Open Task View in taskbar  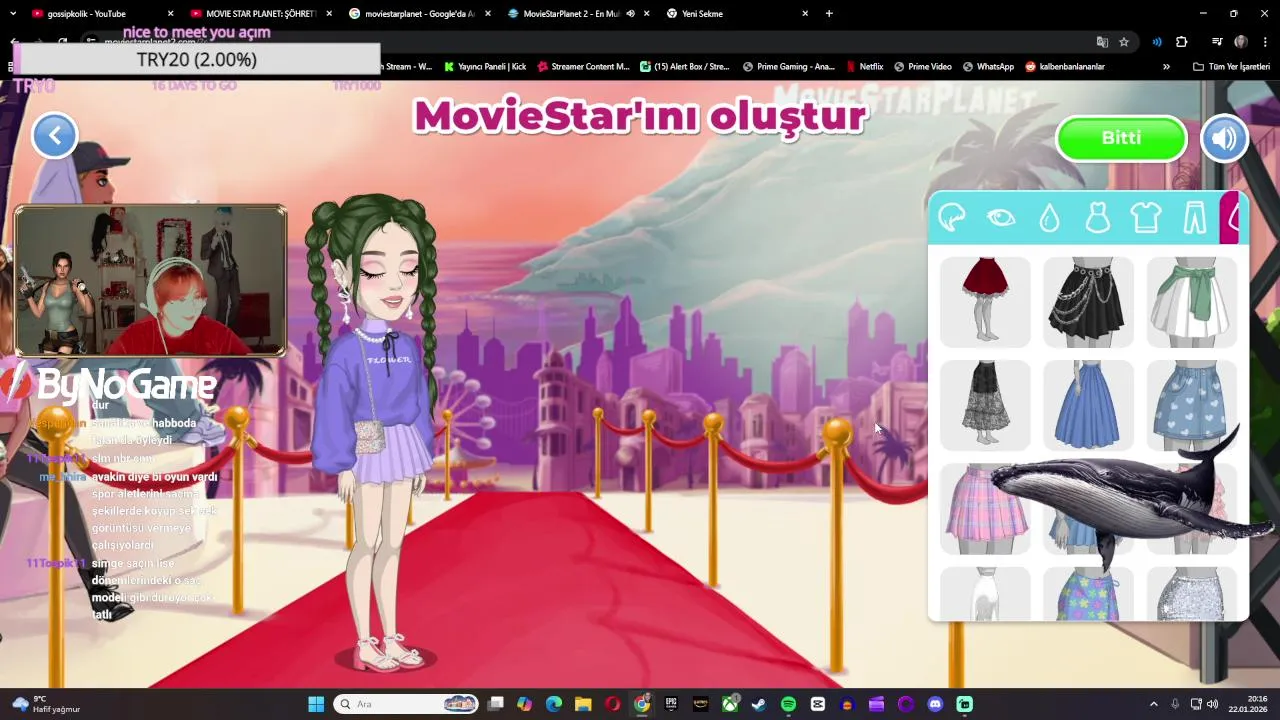click(495, 704)
